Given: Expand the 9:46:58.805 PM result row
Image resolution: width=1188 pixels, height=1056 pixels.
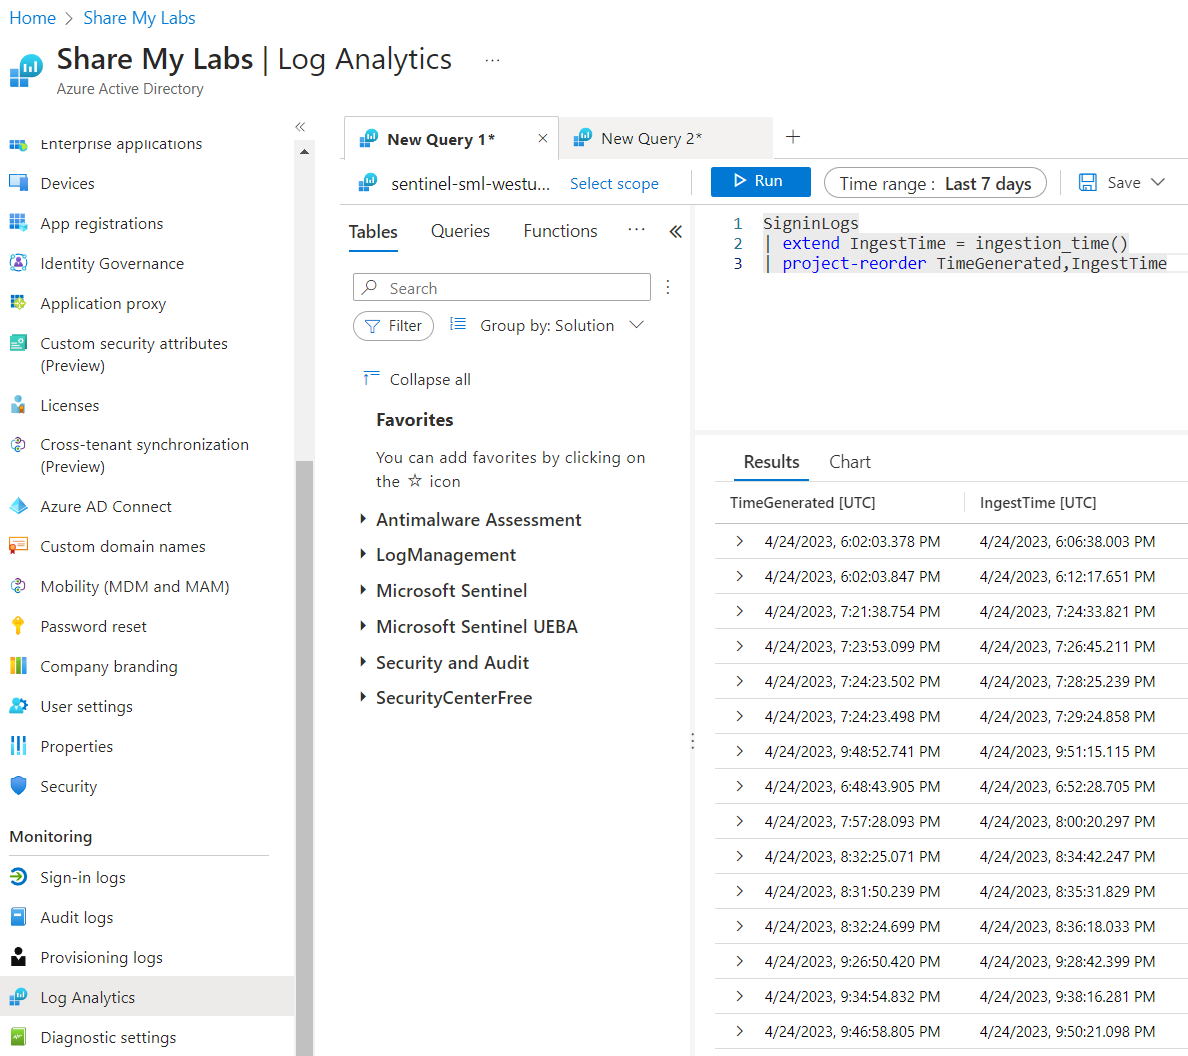Looking at the screenshot, I should (739, 1031).
